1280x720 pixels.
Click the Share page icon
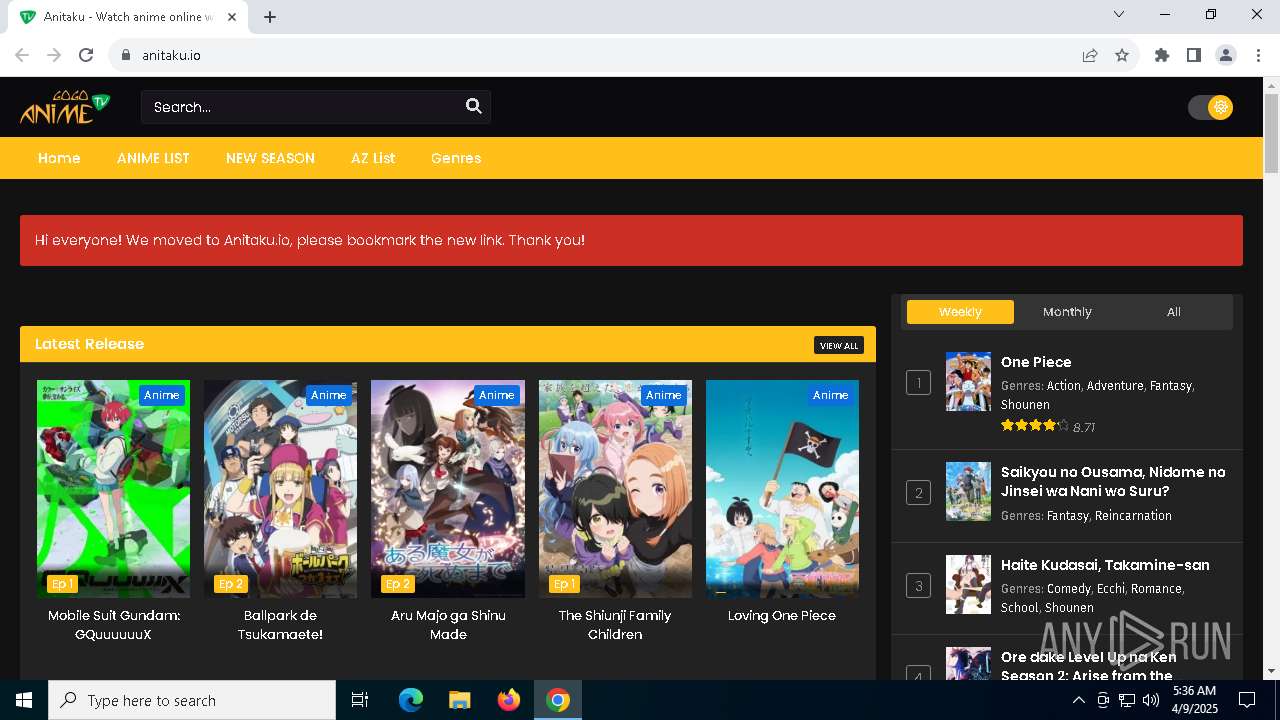pos(1090,55)
